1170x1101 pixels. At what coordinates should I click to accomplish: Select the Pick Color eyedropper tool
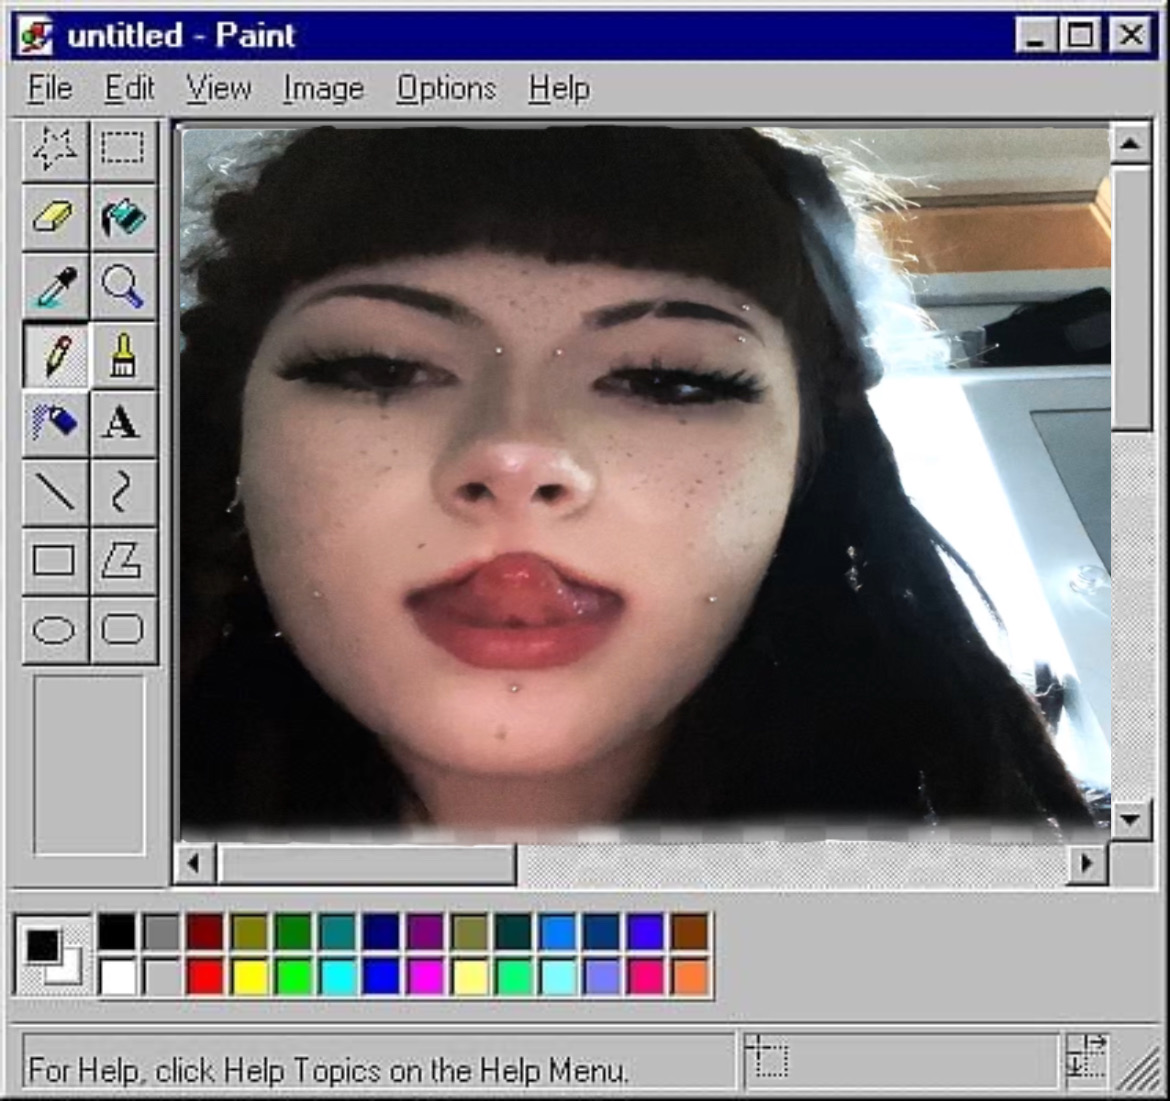55,286
